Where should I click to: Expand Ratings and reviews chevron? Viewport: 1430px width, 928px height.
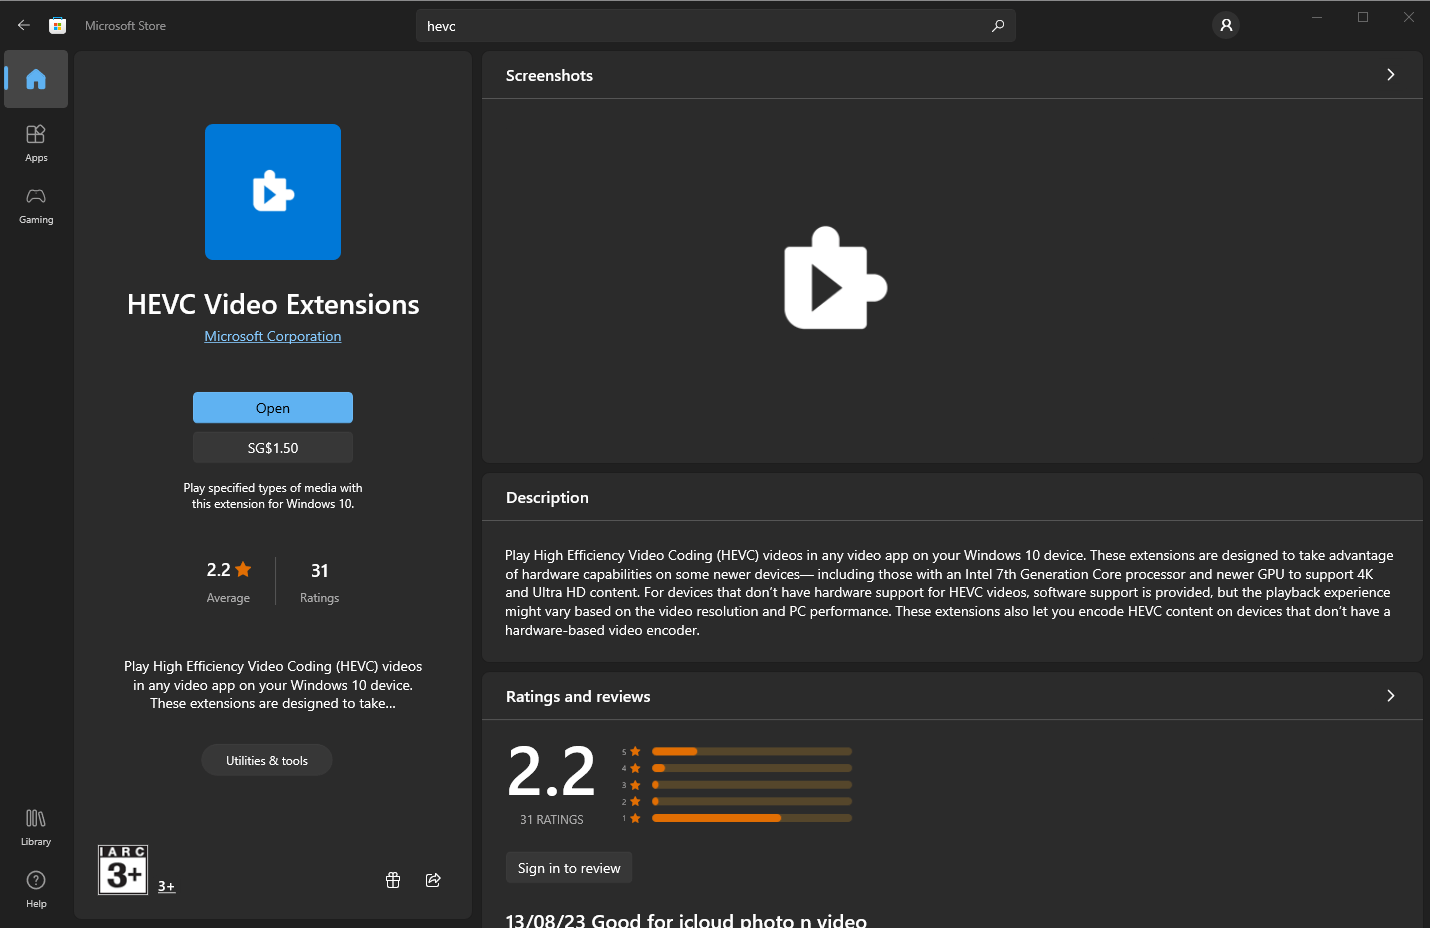(x=1390, y=696)
